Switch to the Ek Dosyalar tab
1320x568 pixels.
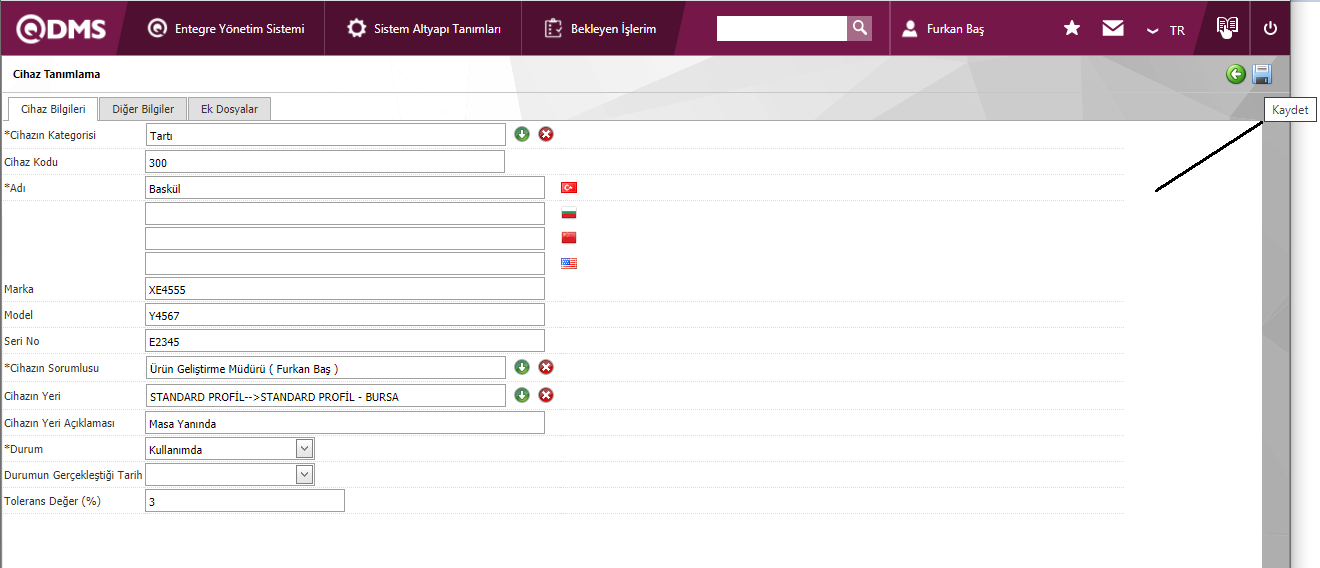click(229, 109)
